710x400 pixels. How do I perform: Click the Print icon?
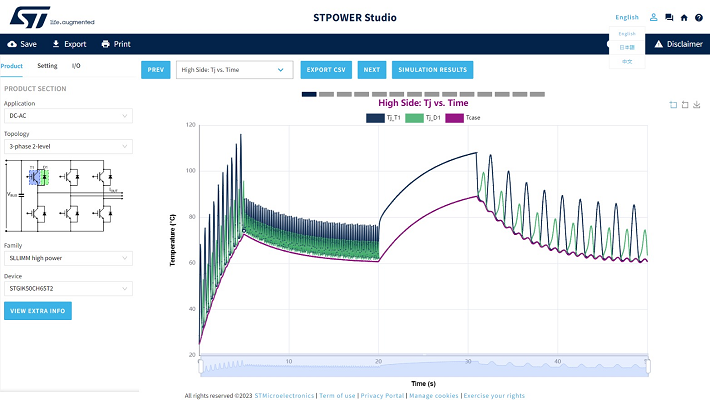(106, 44)
